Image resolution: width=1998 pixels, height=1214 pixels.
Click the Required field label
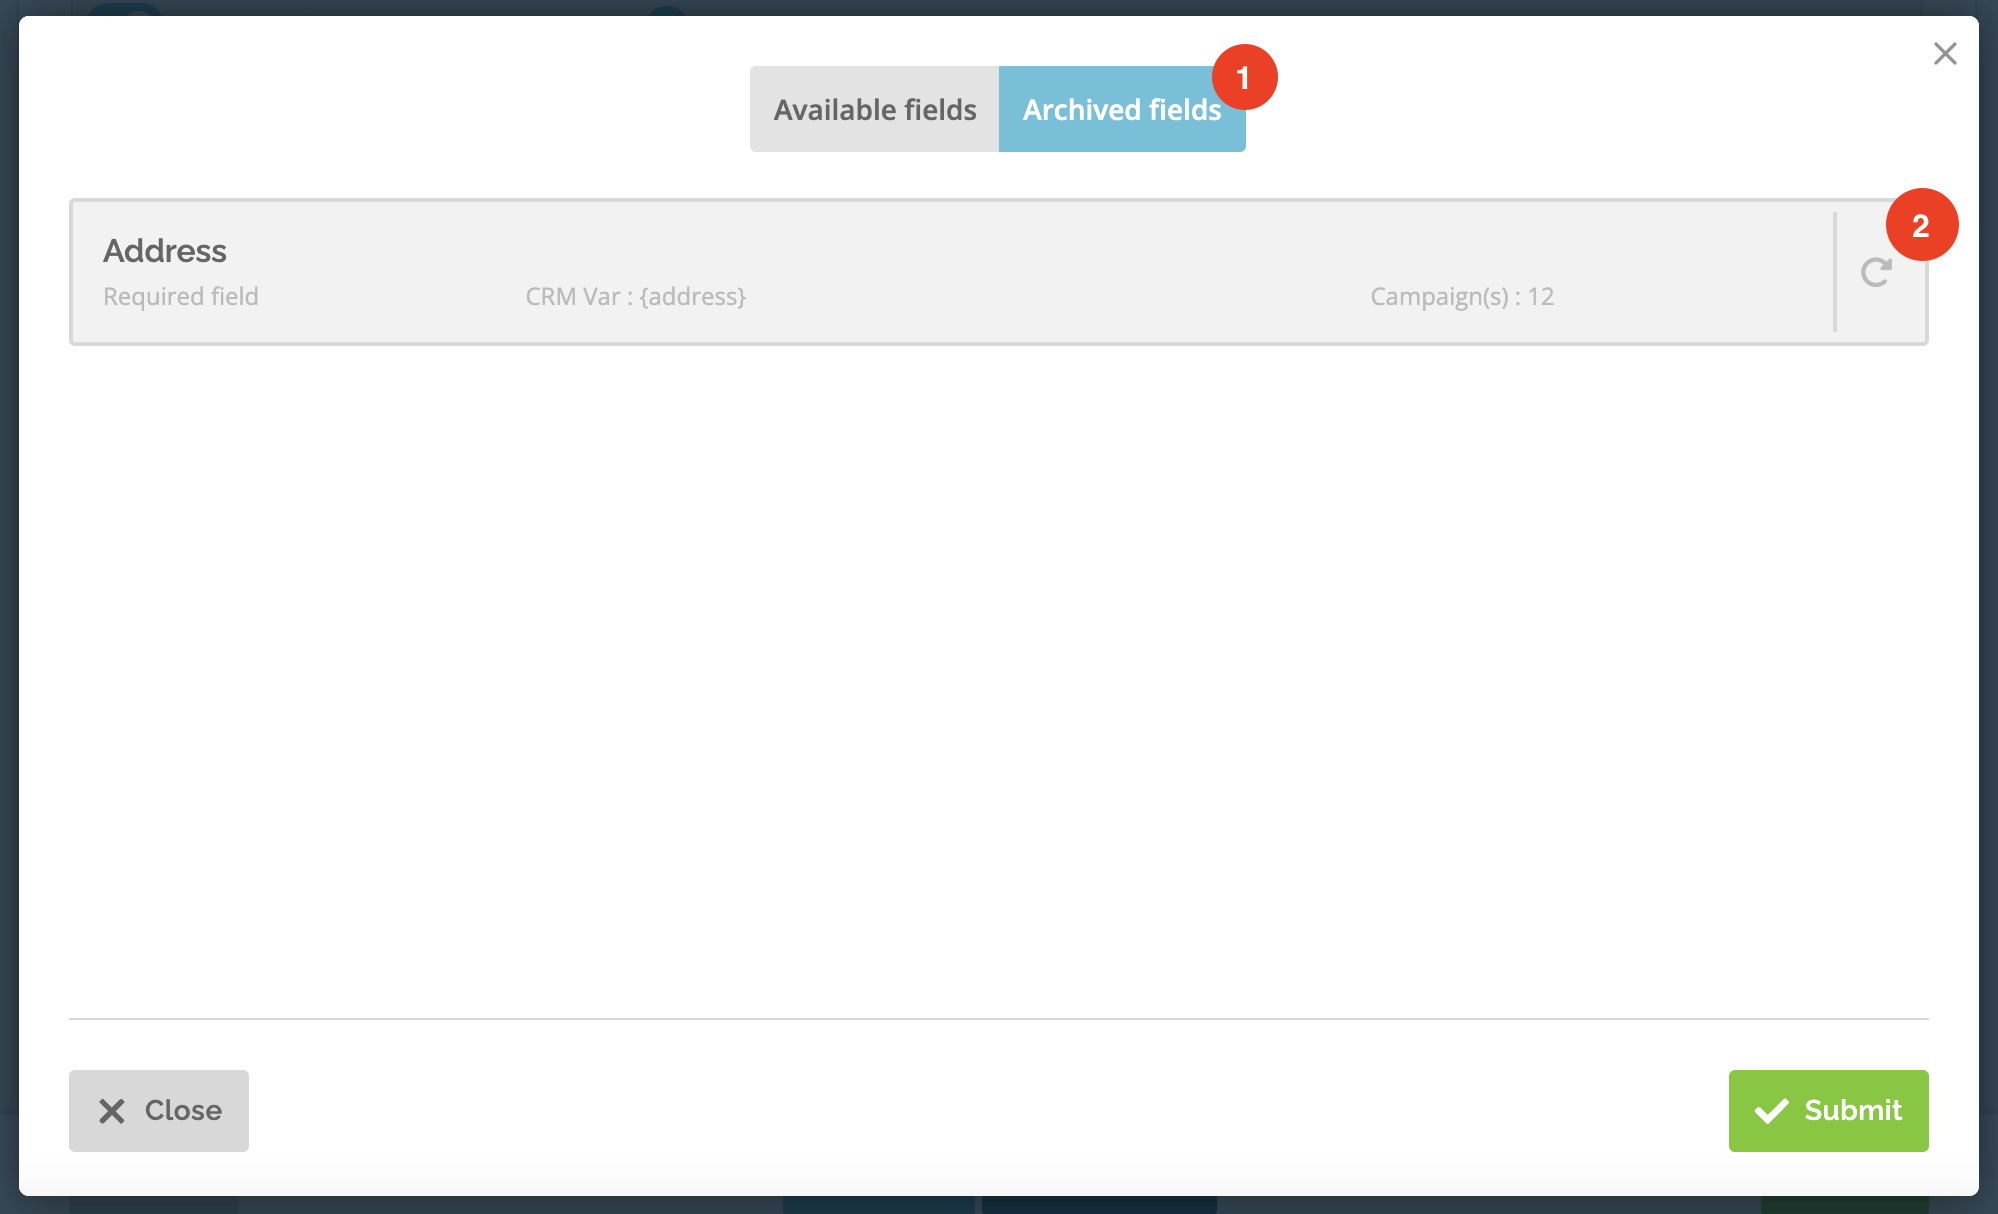click(x=180, y=296)
